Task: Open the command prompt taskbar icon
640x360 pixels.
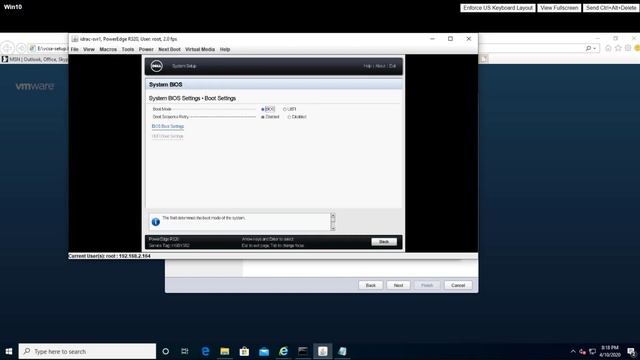Action: point(303,351)
